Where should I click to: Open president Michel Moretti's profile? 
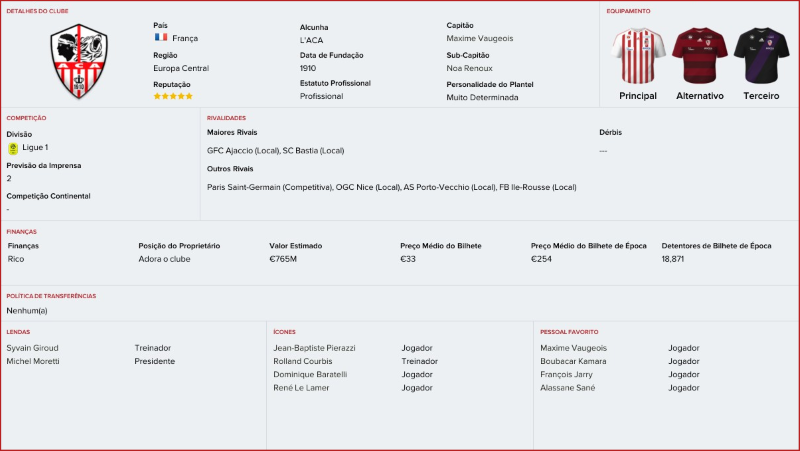click(33, 361)
